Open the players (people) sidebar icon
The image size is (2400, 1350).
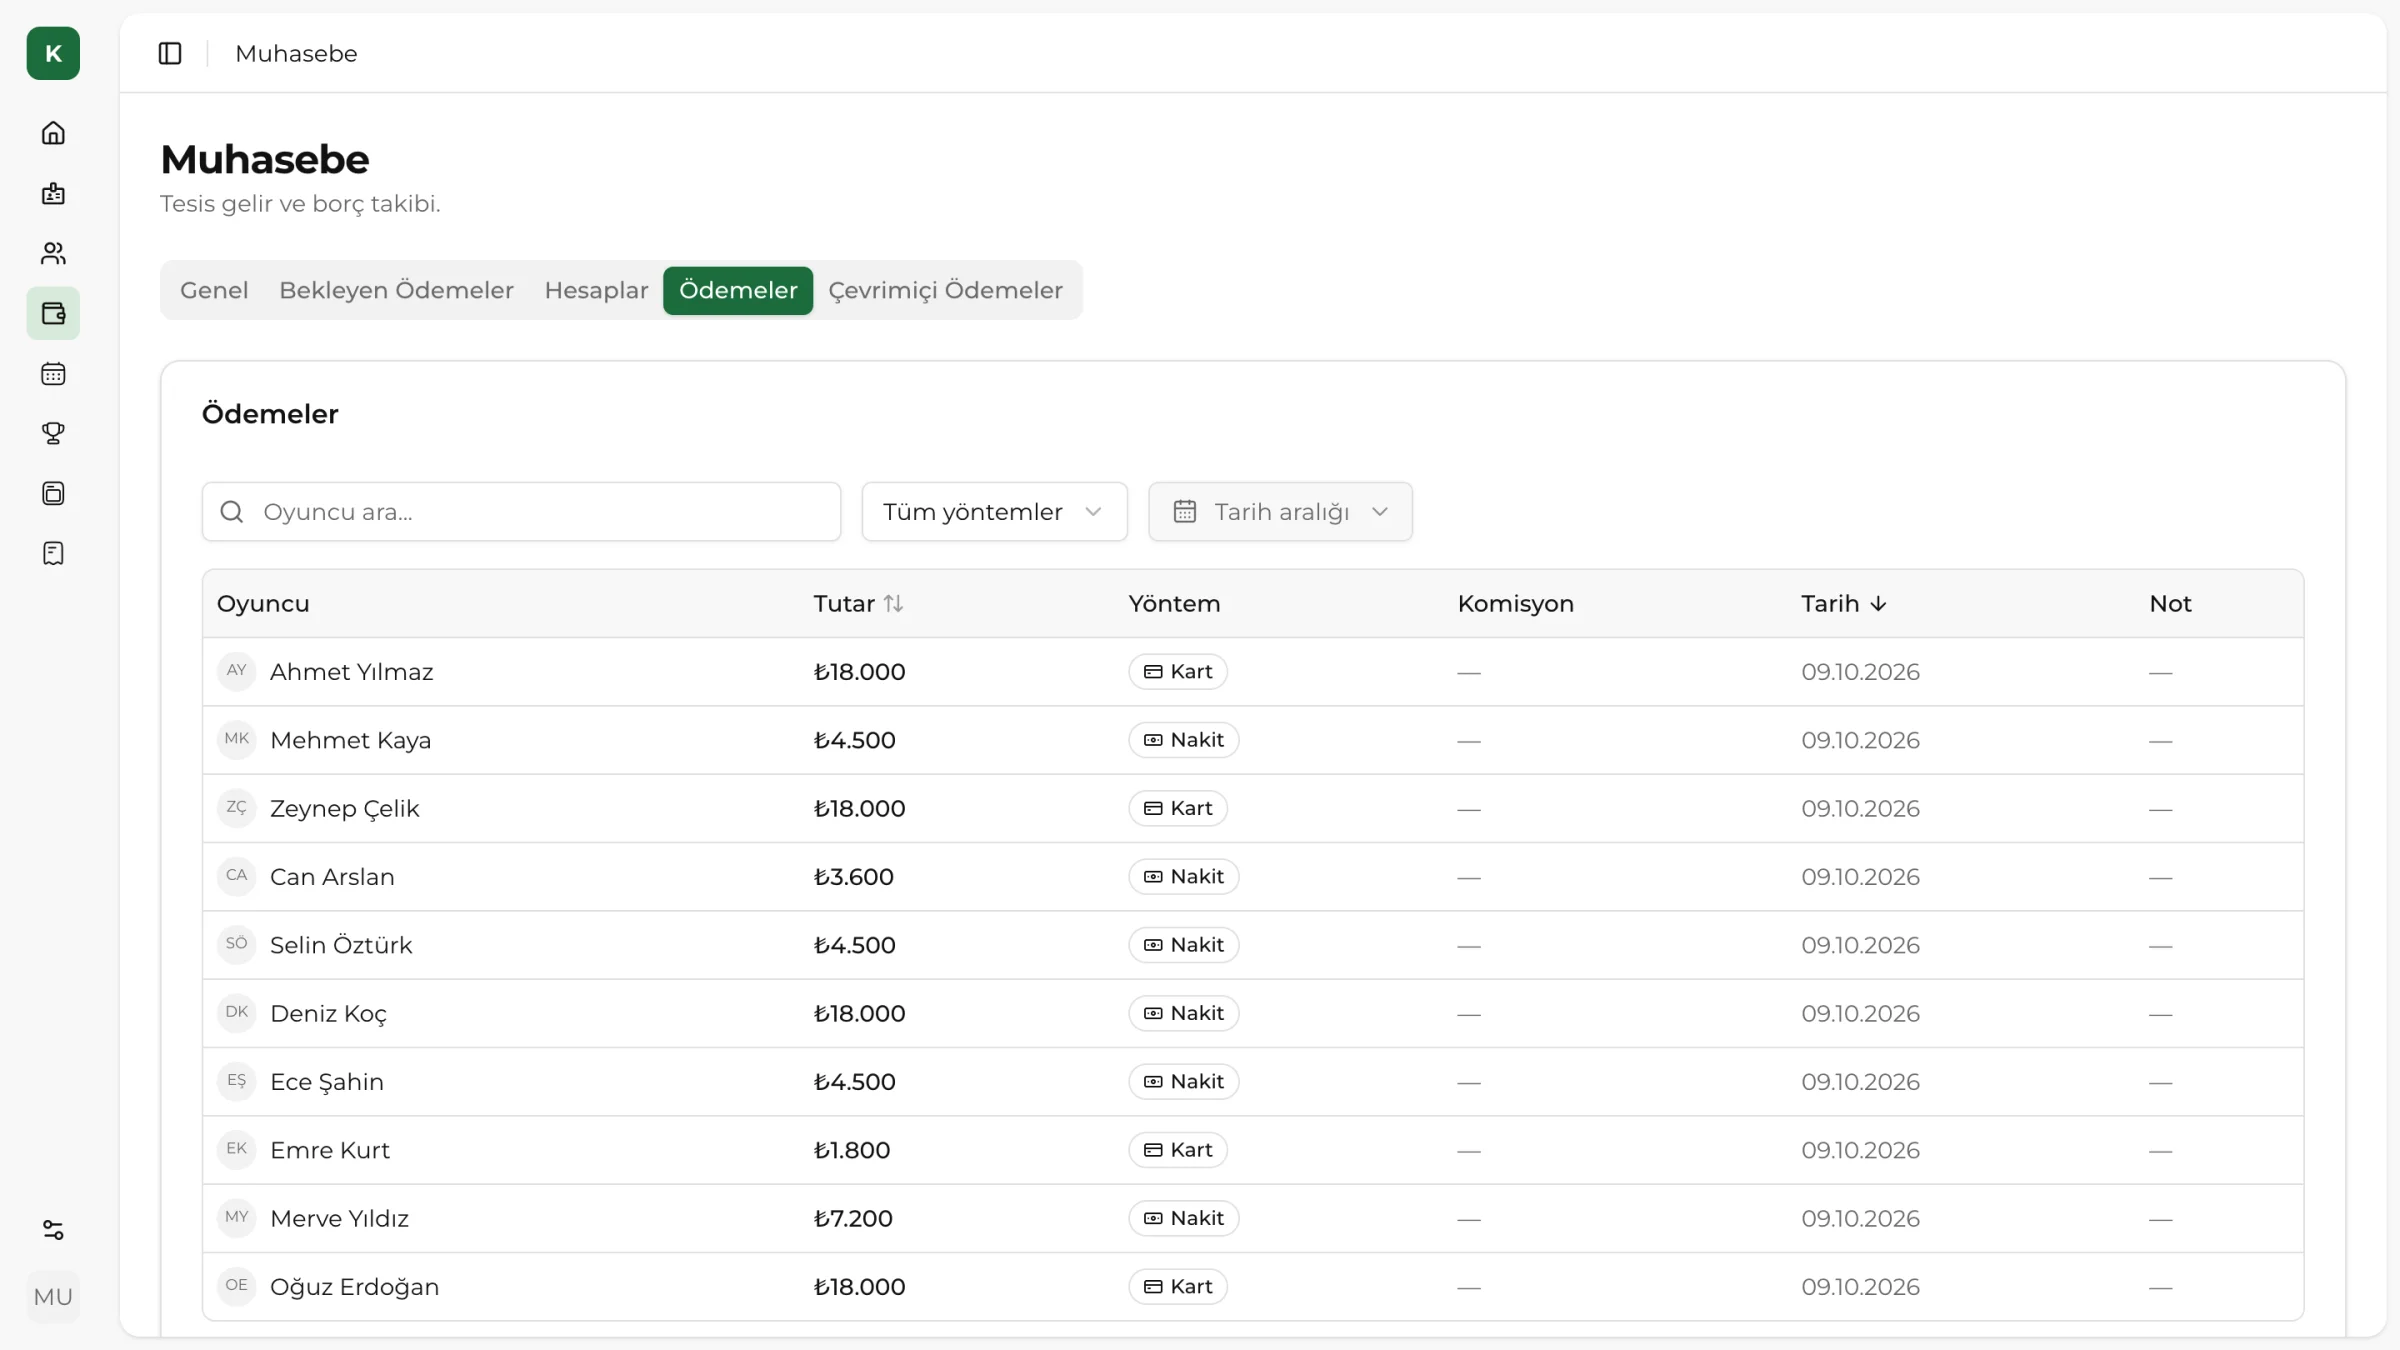click(53, 253)
